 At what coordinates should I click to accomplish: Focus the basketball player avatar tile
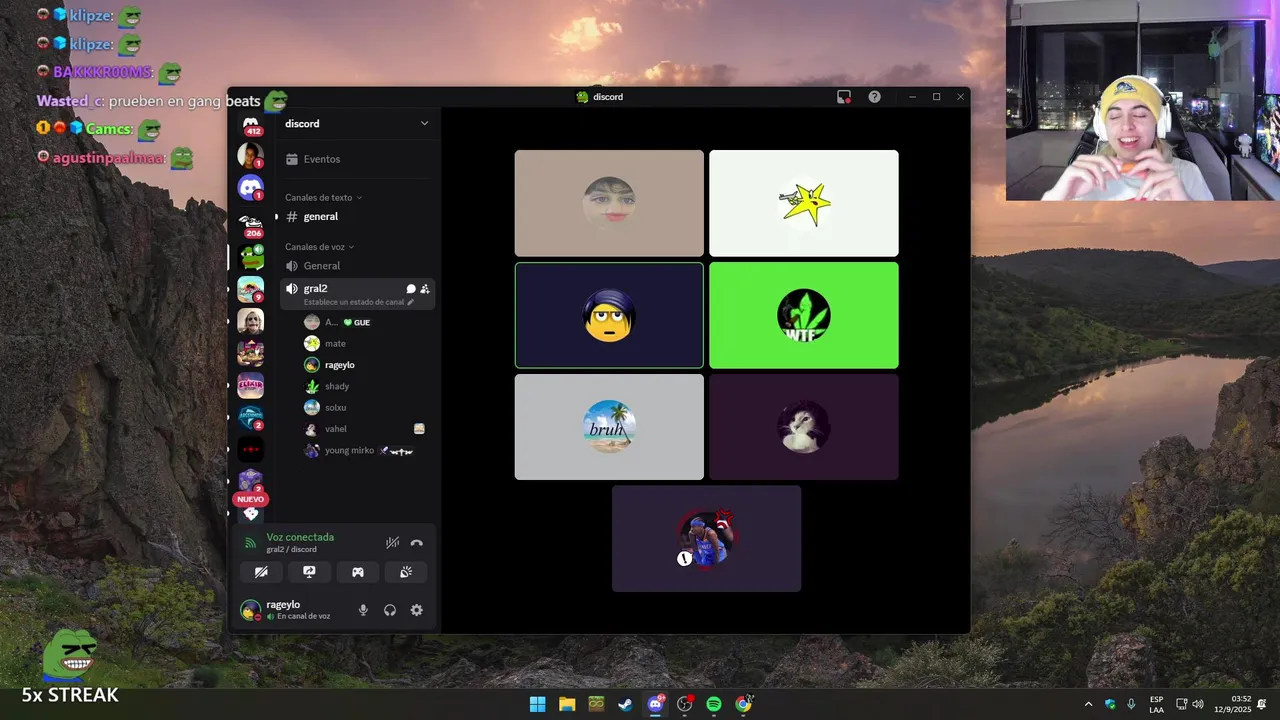[x=706, y=539]
